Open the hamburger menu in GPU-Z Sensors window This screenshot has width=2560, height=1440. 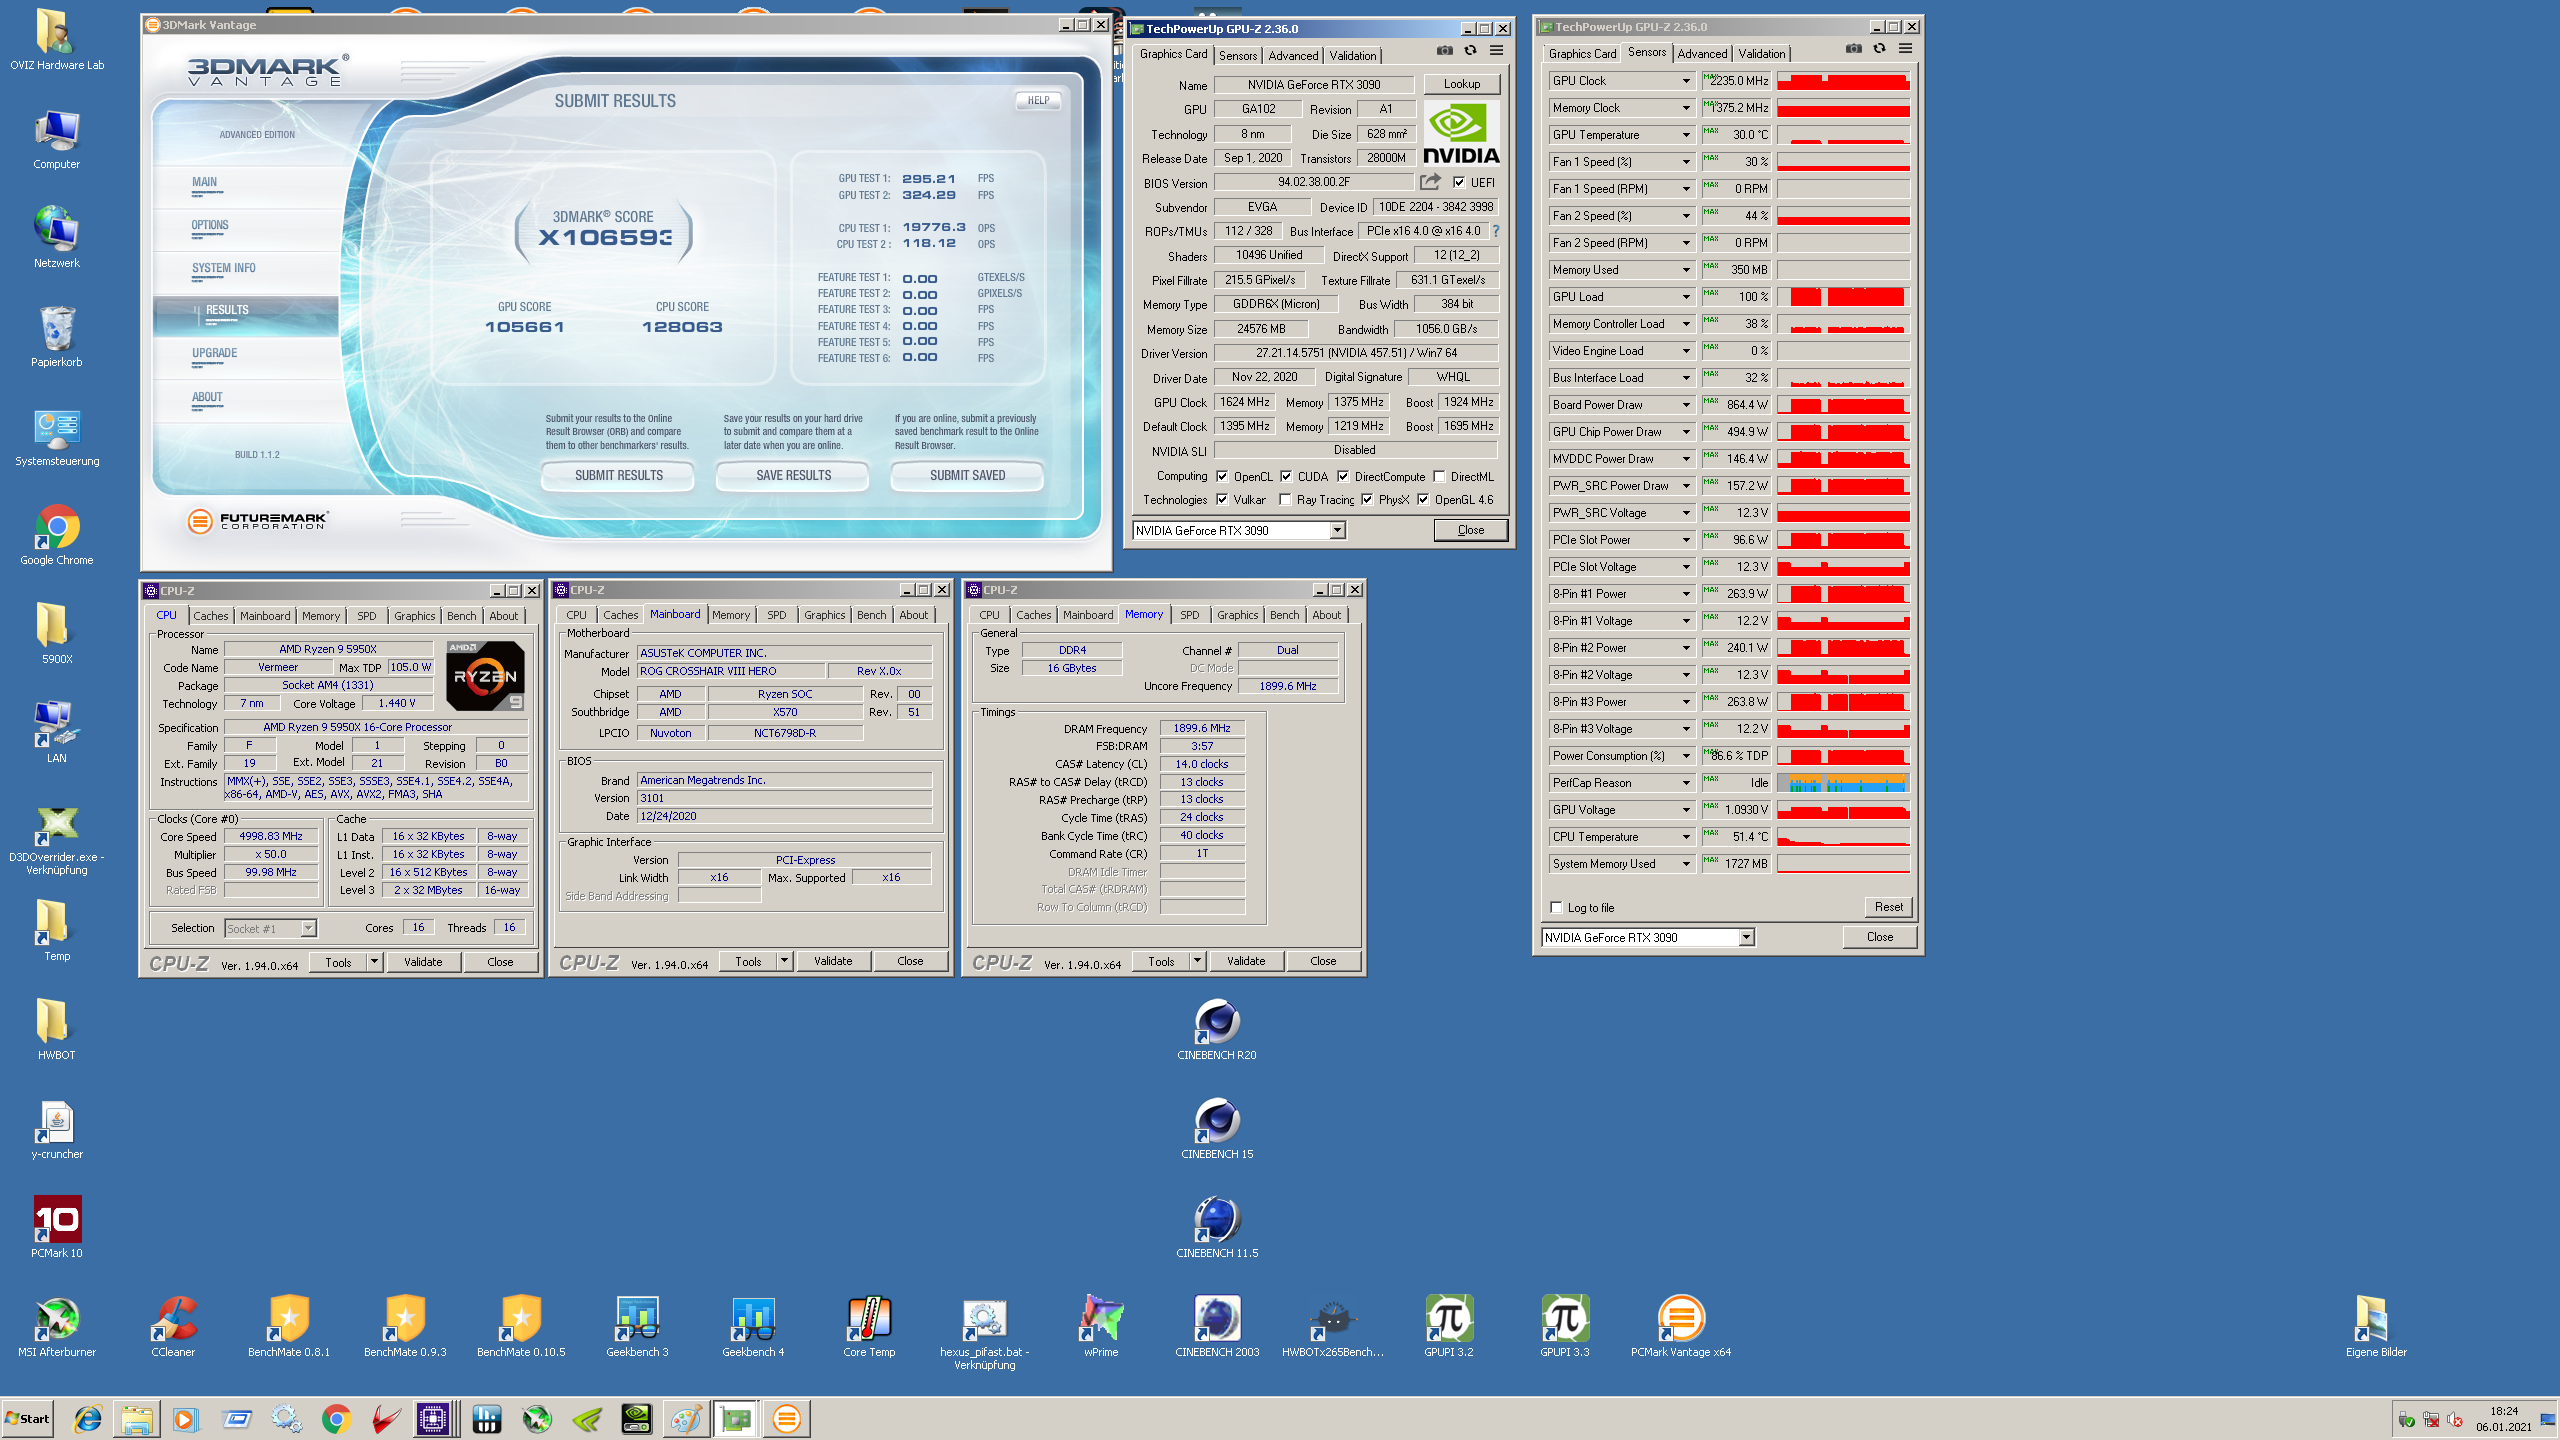coord(1905,49)
